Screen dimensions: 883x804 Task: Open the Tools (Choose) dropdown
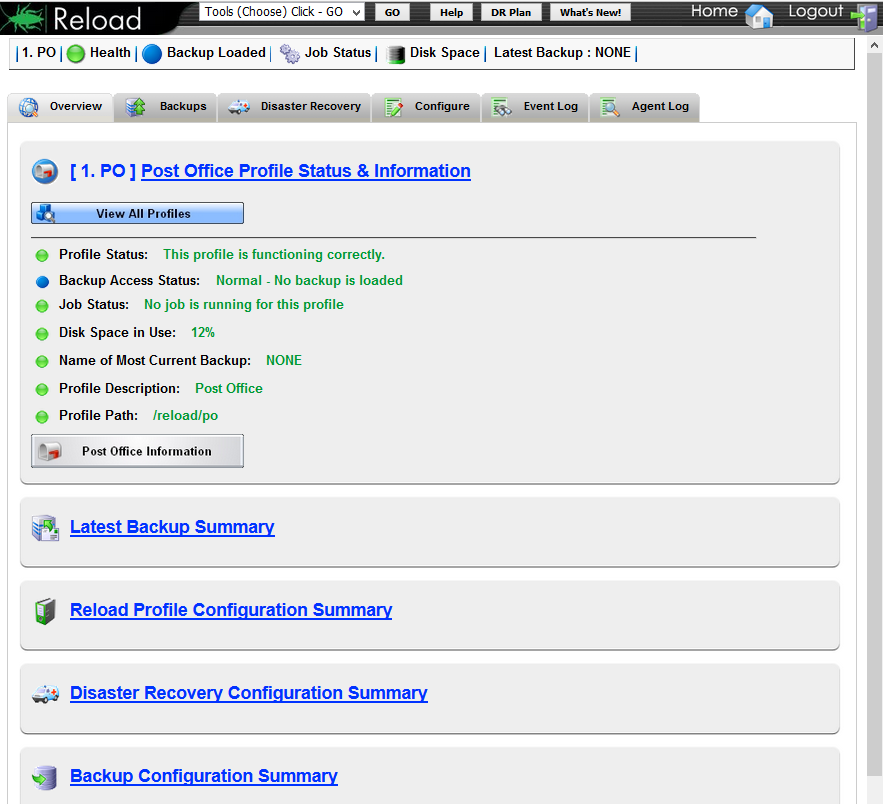282,12
